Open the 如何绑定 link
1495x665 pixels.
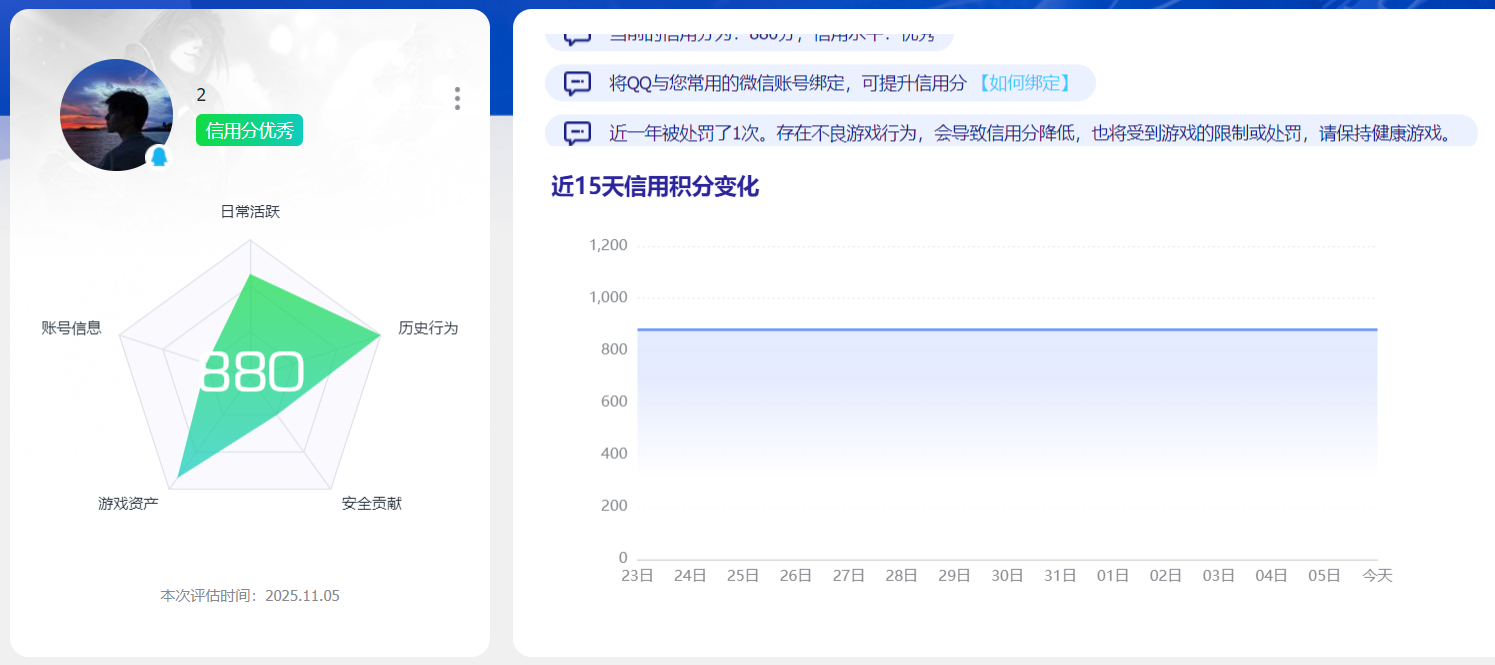point(1025,83)
